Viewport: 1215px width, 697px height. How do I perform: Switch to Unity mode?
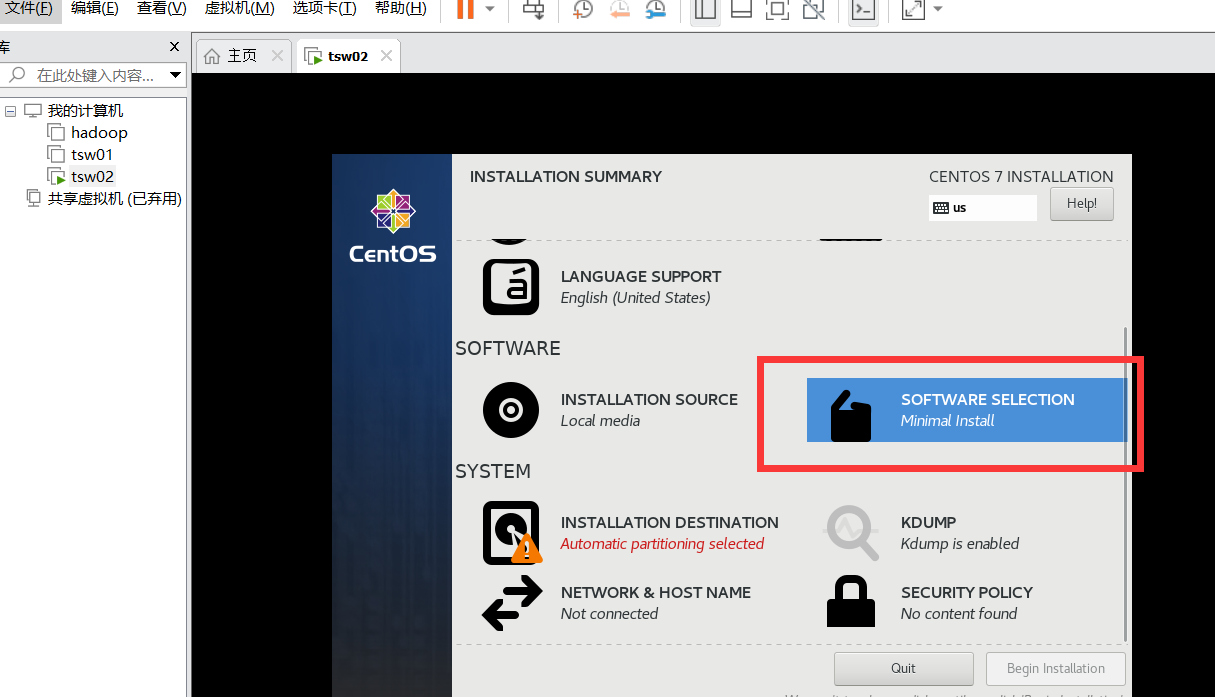click(813, 9)
